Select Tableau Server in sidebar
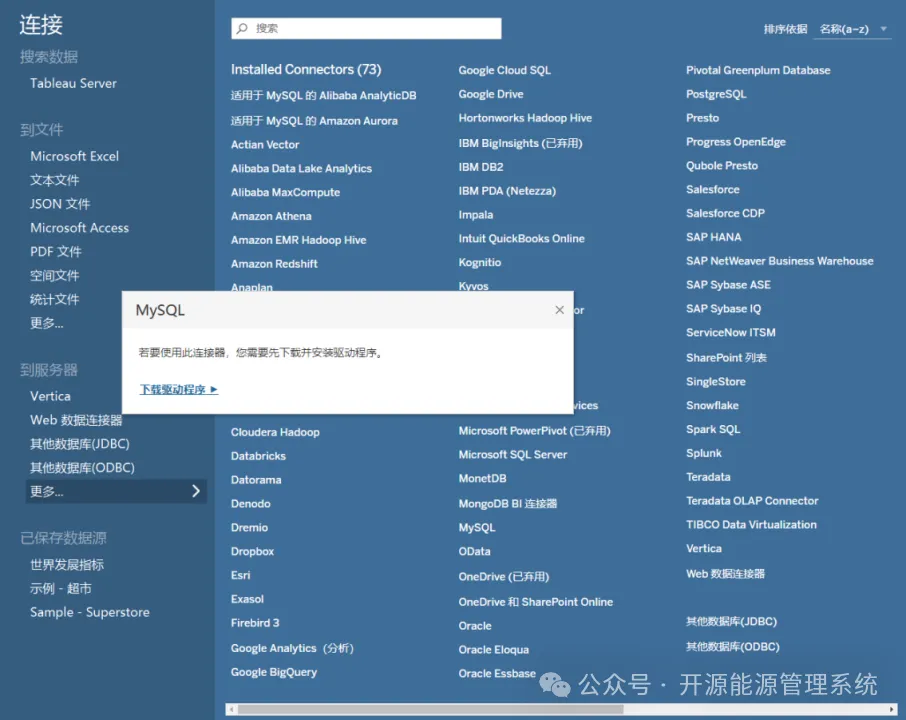This screenshot has width=906, height=720. click(73, 83)
